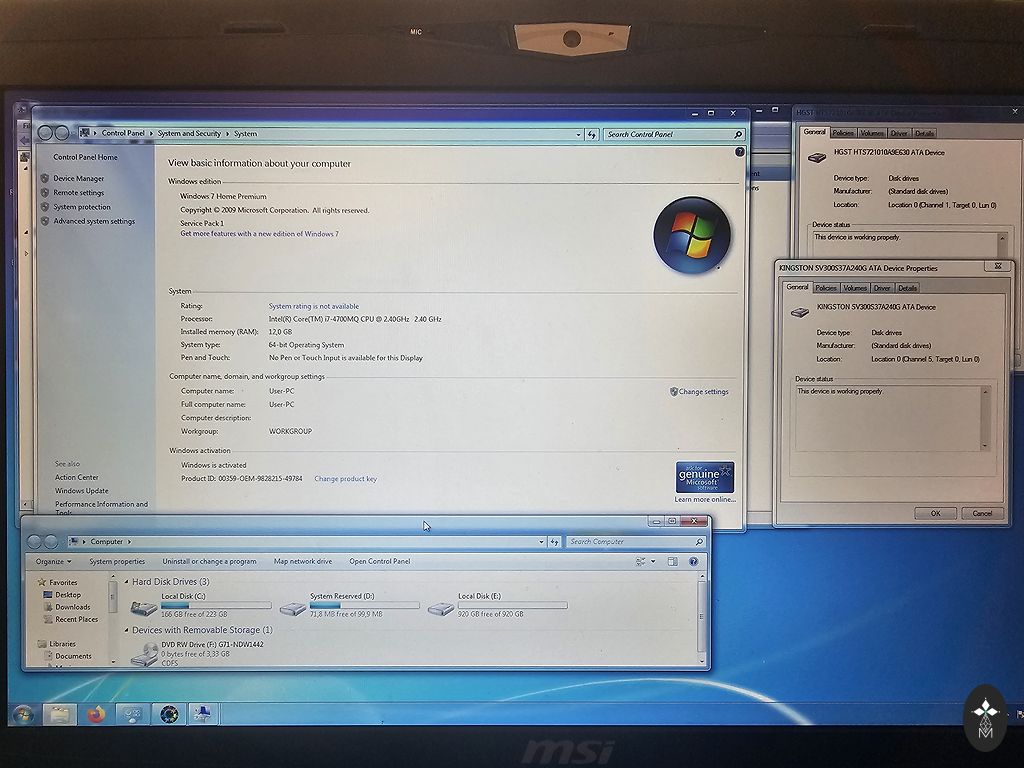Screen dimensions: 1024x768
Task: Open DVD RW Drive (F:) icon
Action: [145, 654]
